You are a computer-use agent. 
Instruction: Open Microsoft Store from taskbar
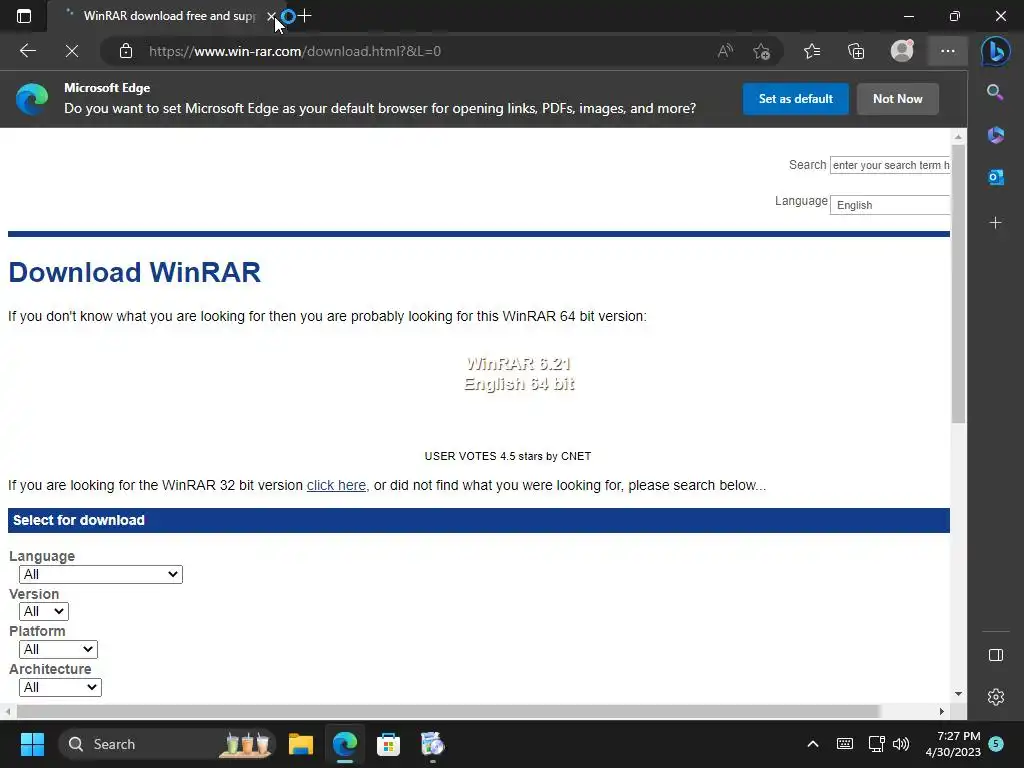pyautogui.click(x=389, y=744)
